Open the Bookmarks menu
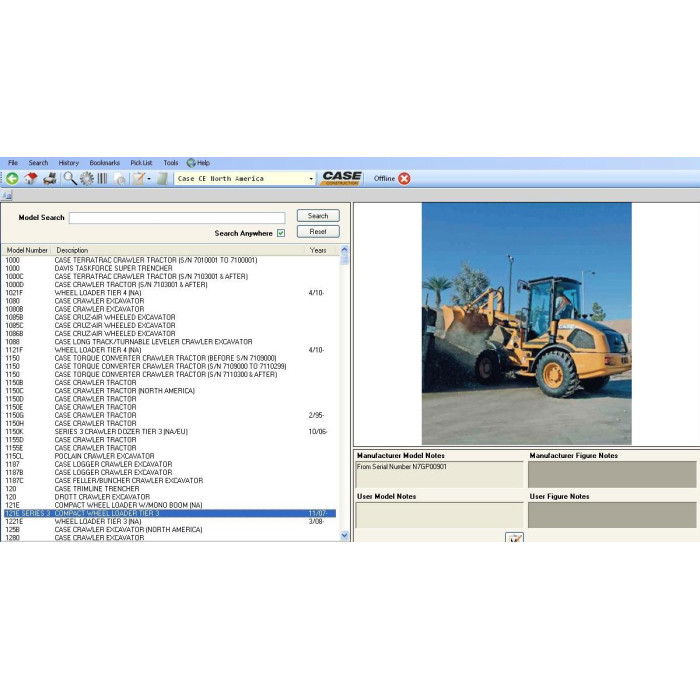The image size is (700, 700). point(104,163)
